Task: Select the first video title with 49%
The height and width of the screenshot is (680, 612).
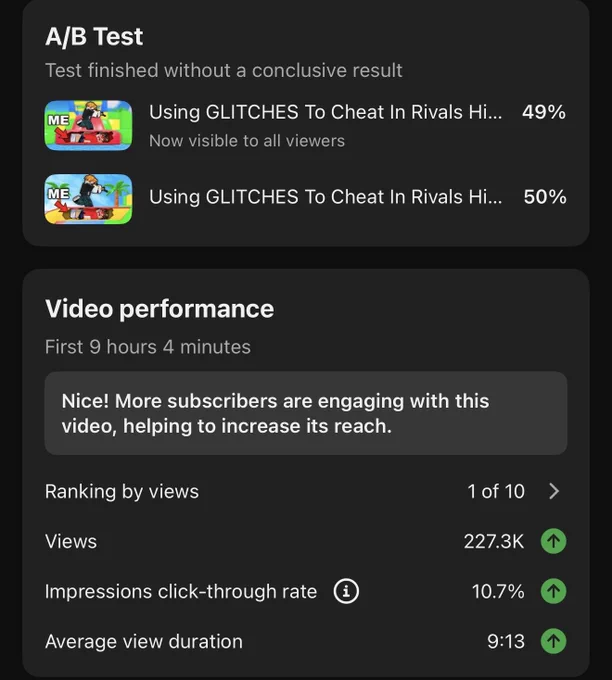Action: click(x=325, y=112)
